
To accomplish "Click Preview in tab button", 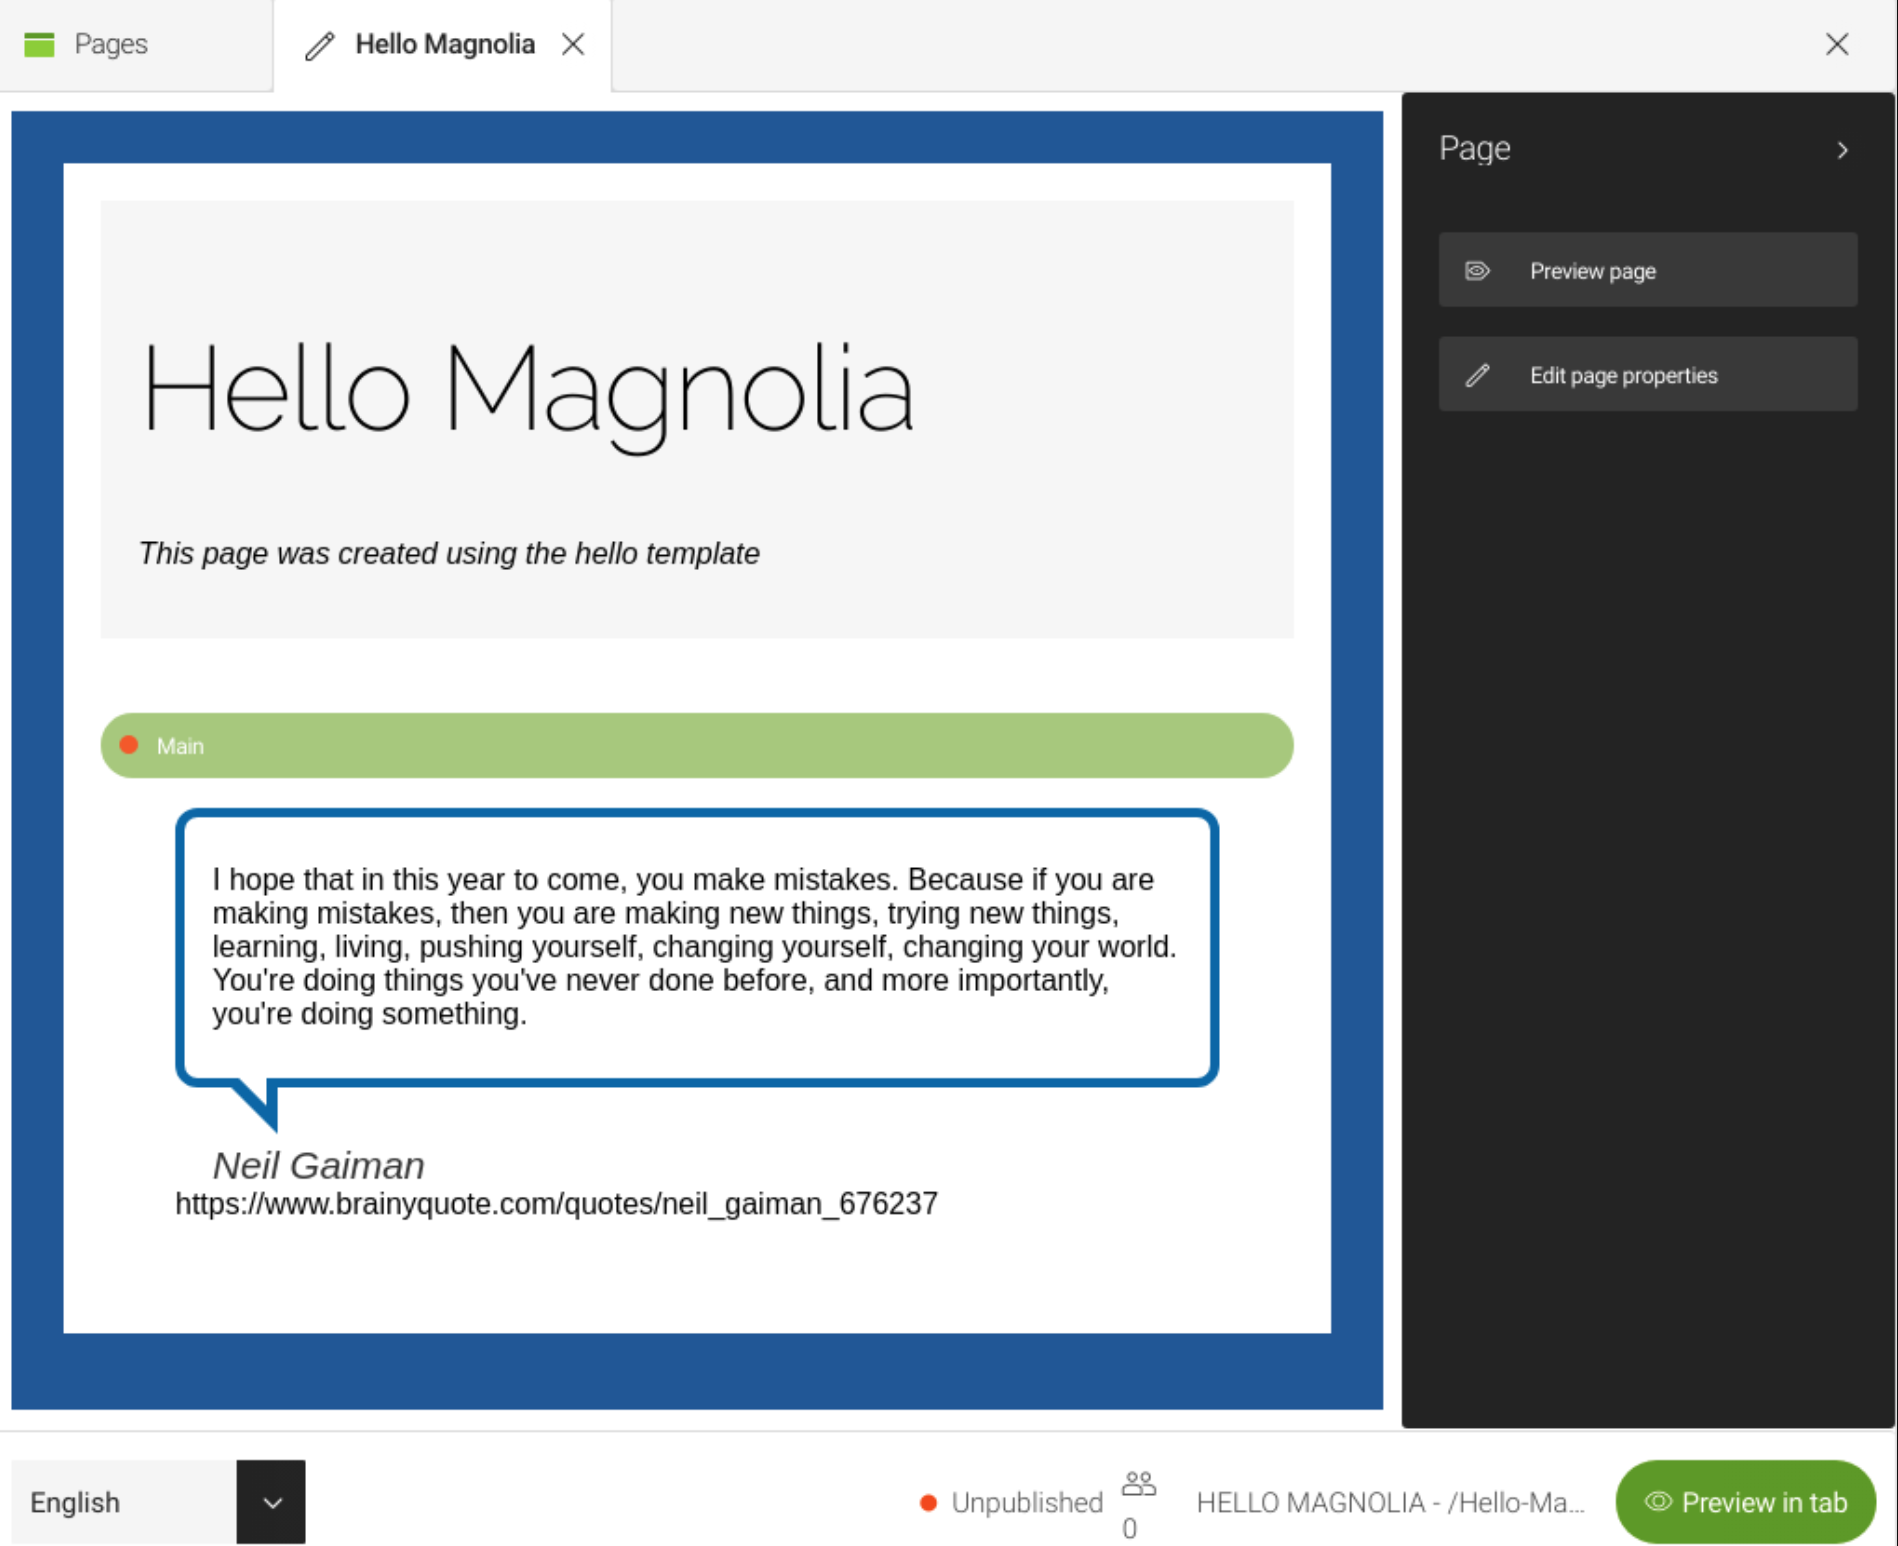I will pyautogui.click(x=1745, y=1502).
